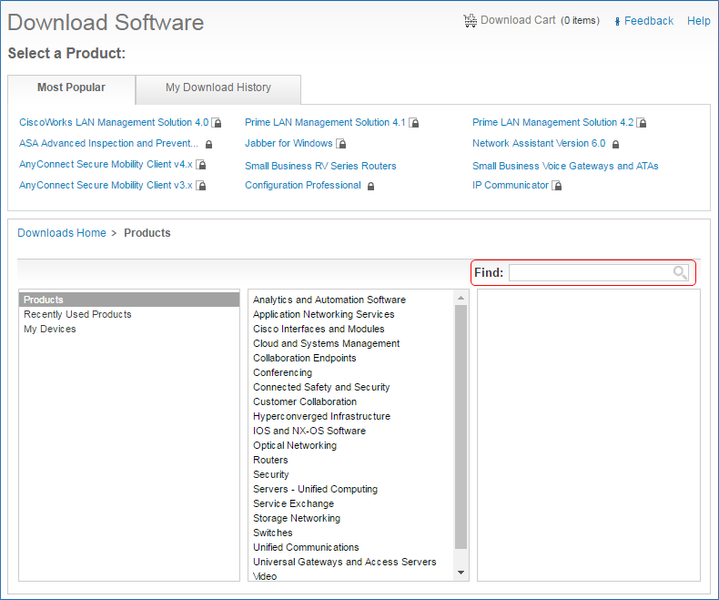Open the Help link

698,21
